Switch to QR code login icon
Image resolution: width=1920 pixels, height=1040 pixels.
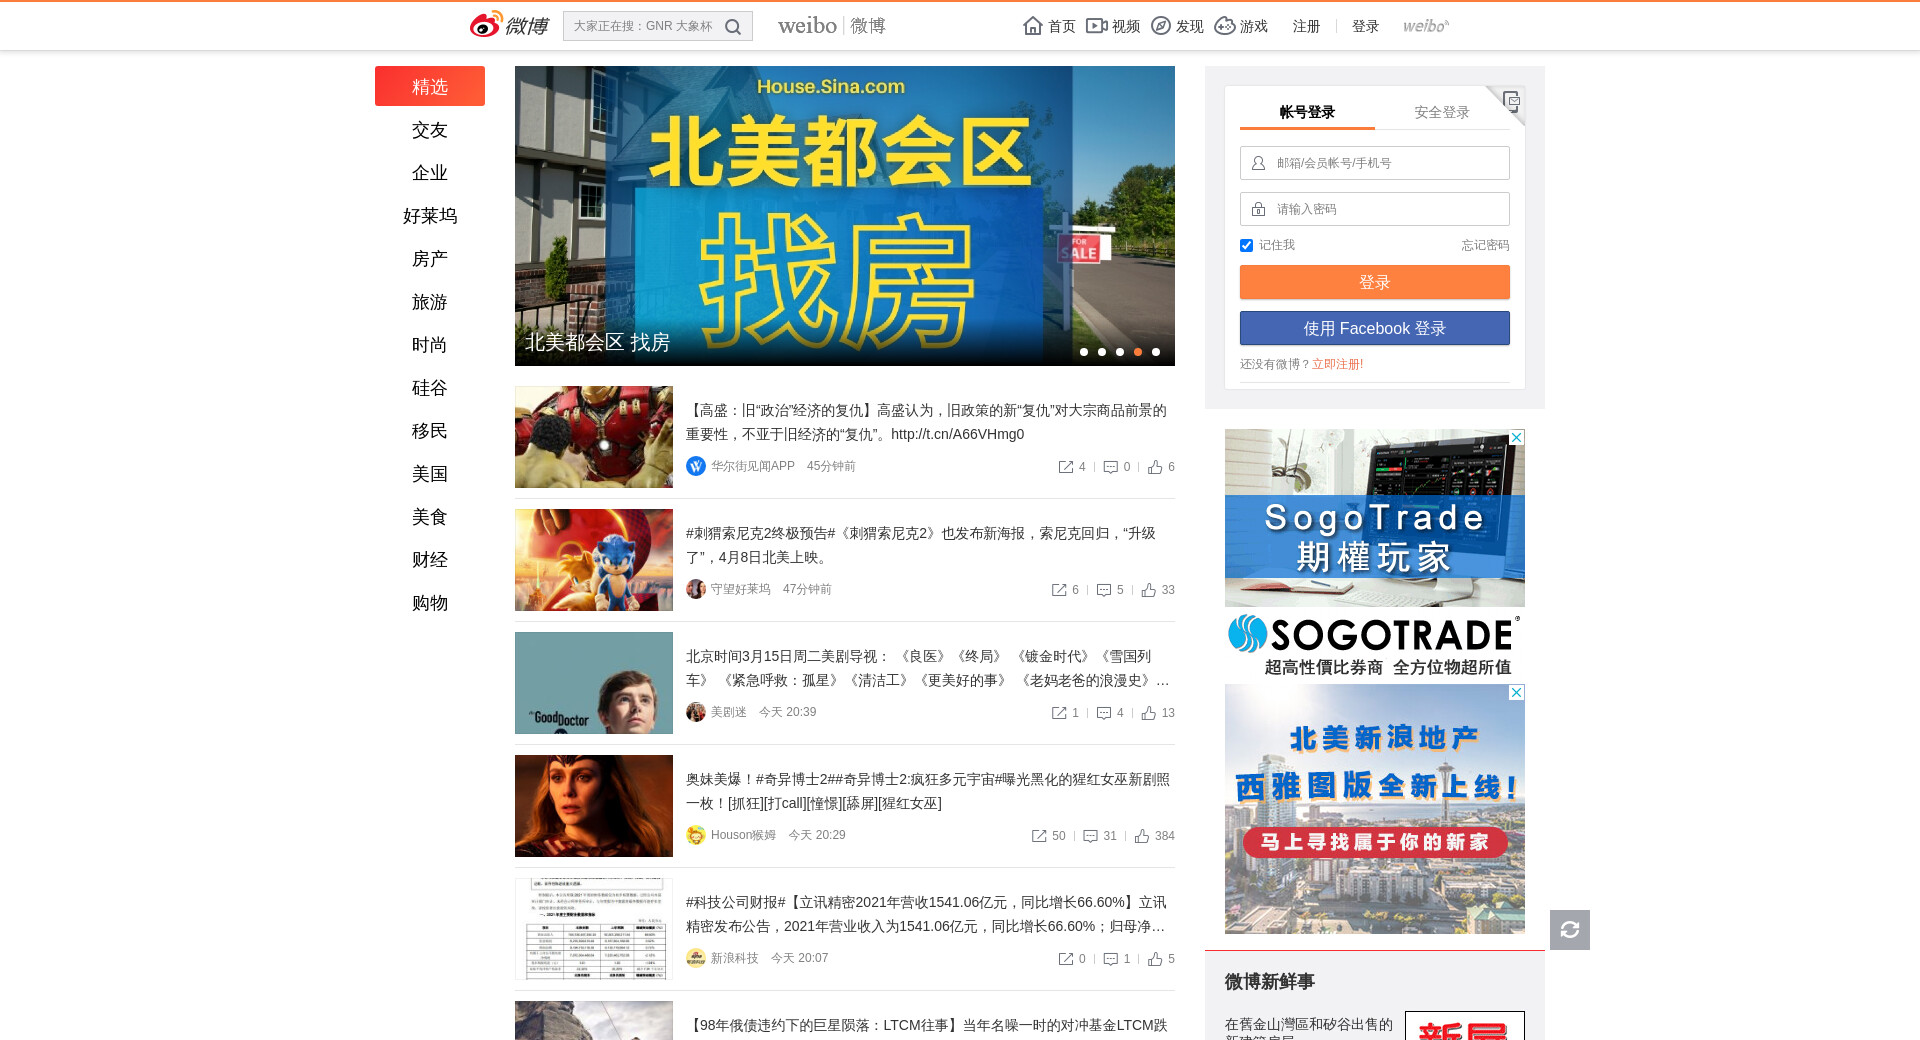1511,100
